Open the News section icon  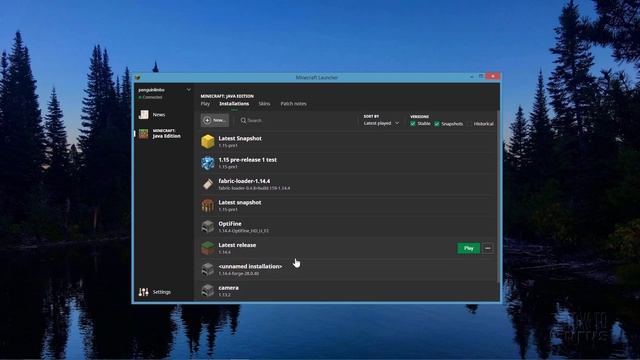pos(144,115)
